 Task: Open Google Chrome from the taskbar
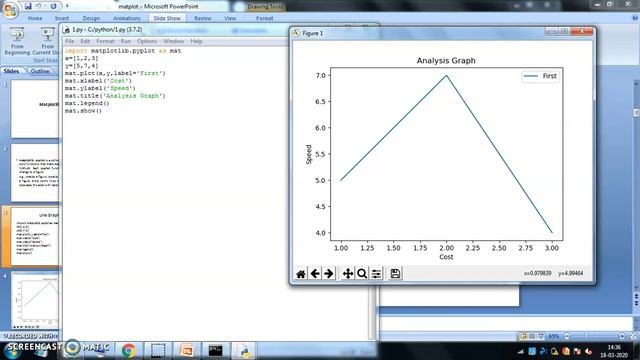coord(129,351)
